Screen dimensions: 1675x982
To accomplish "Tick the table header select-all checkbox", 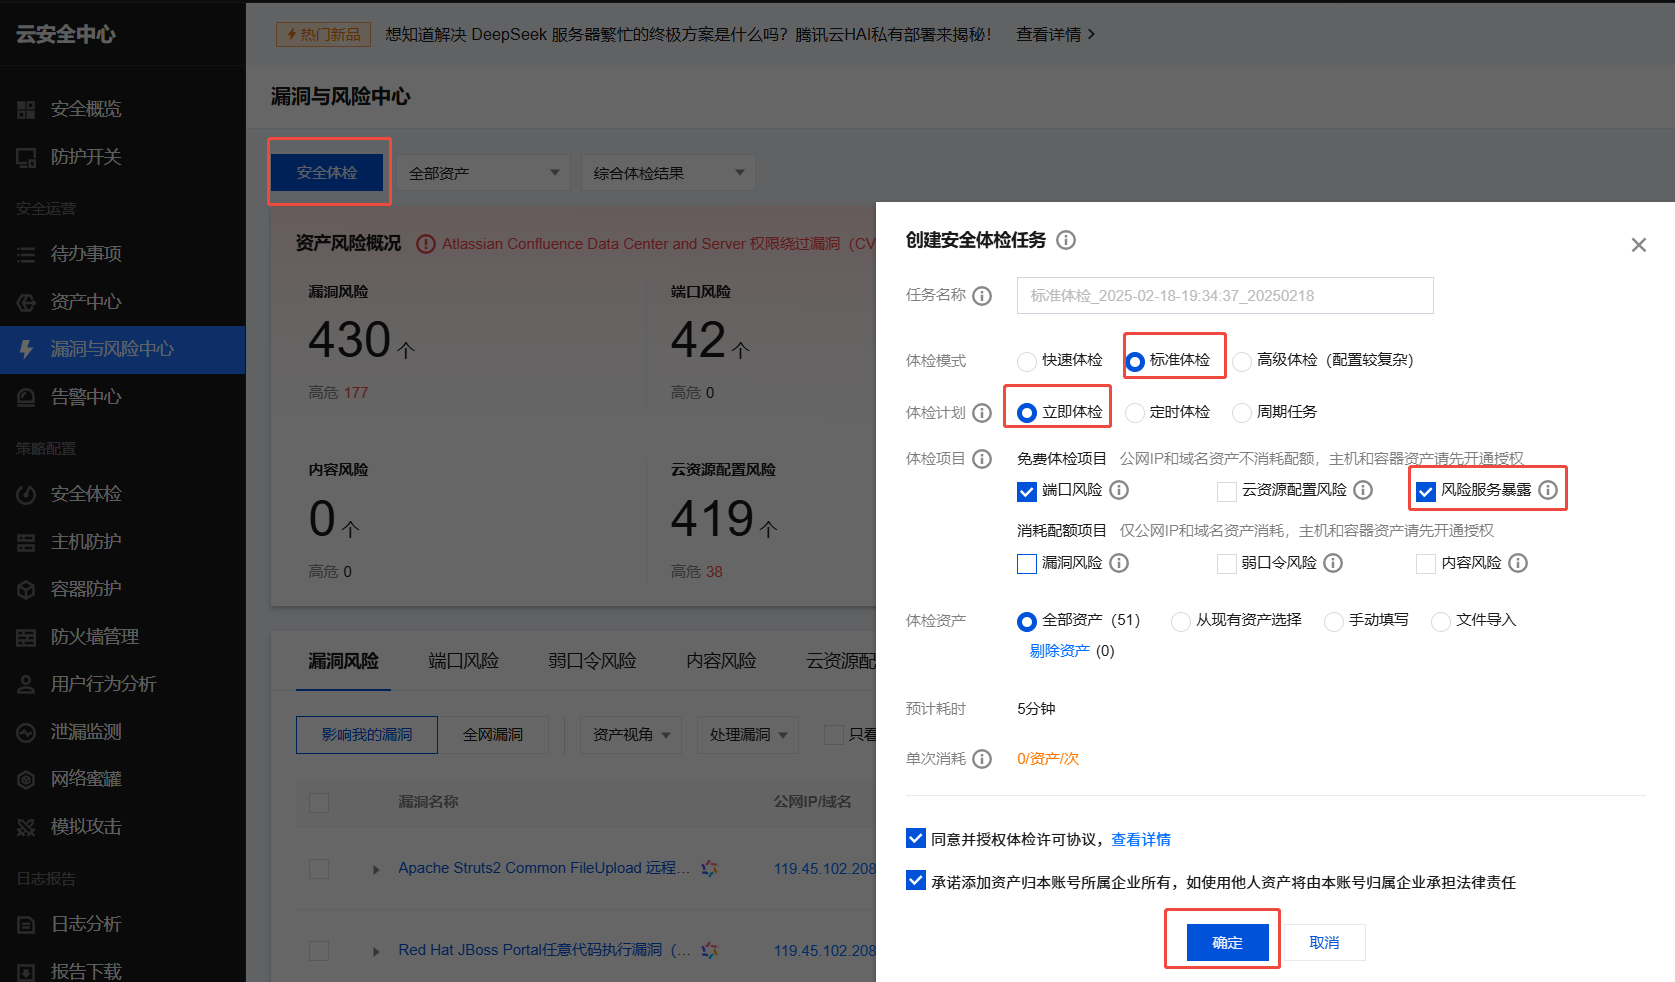I will tap(319, 803).
